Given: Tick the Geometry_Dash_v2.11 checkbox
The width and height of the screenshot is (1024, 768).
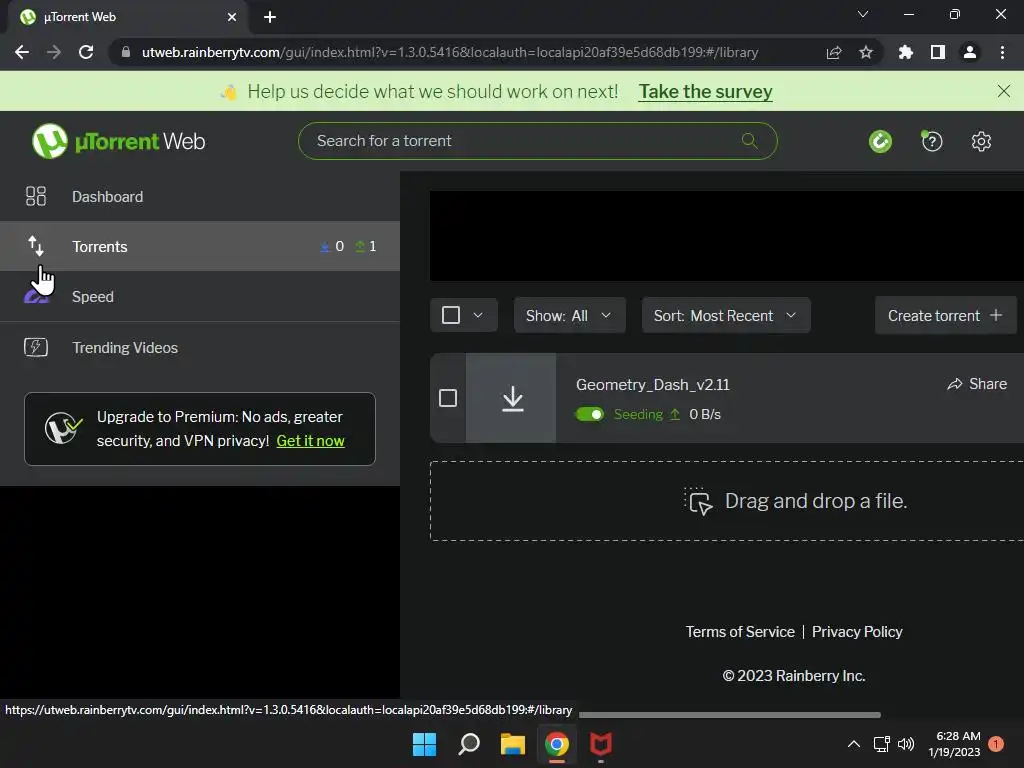Looking at the screenshot, I should tap(448, 398).
